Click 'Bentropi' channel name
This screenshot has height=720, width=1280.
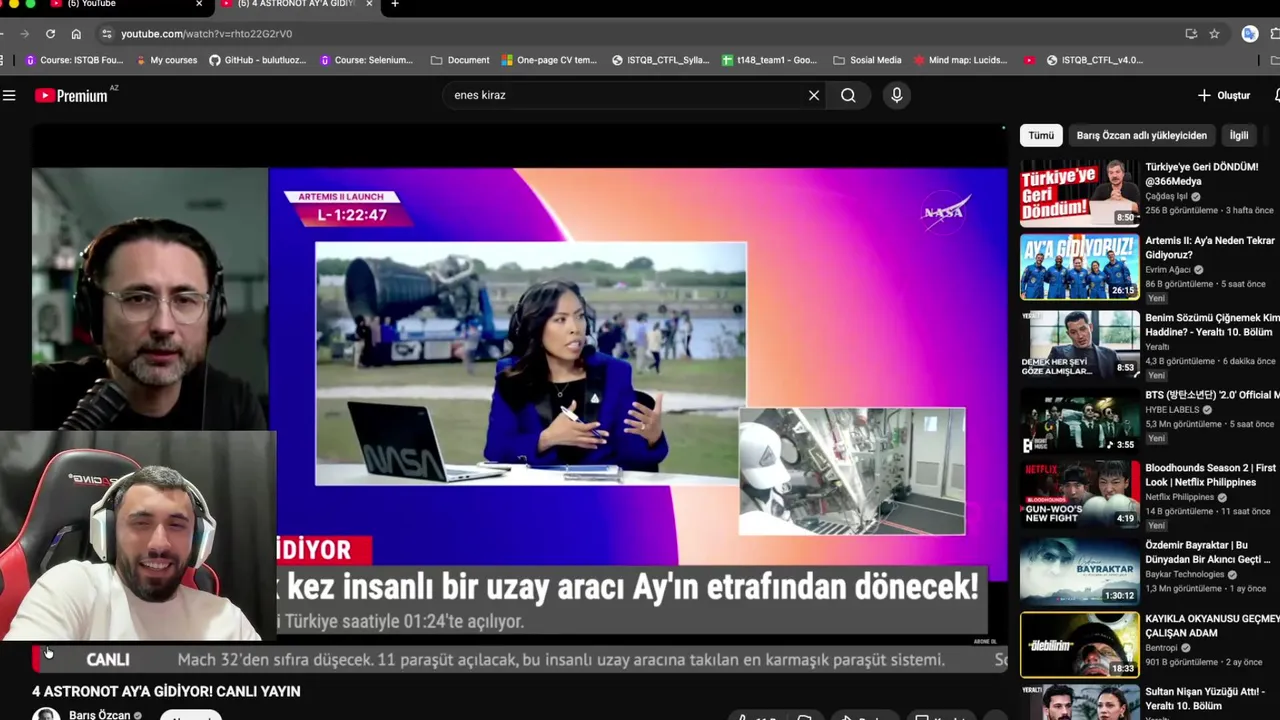click(1161, 648)
